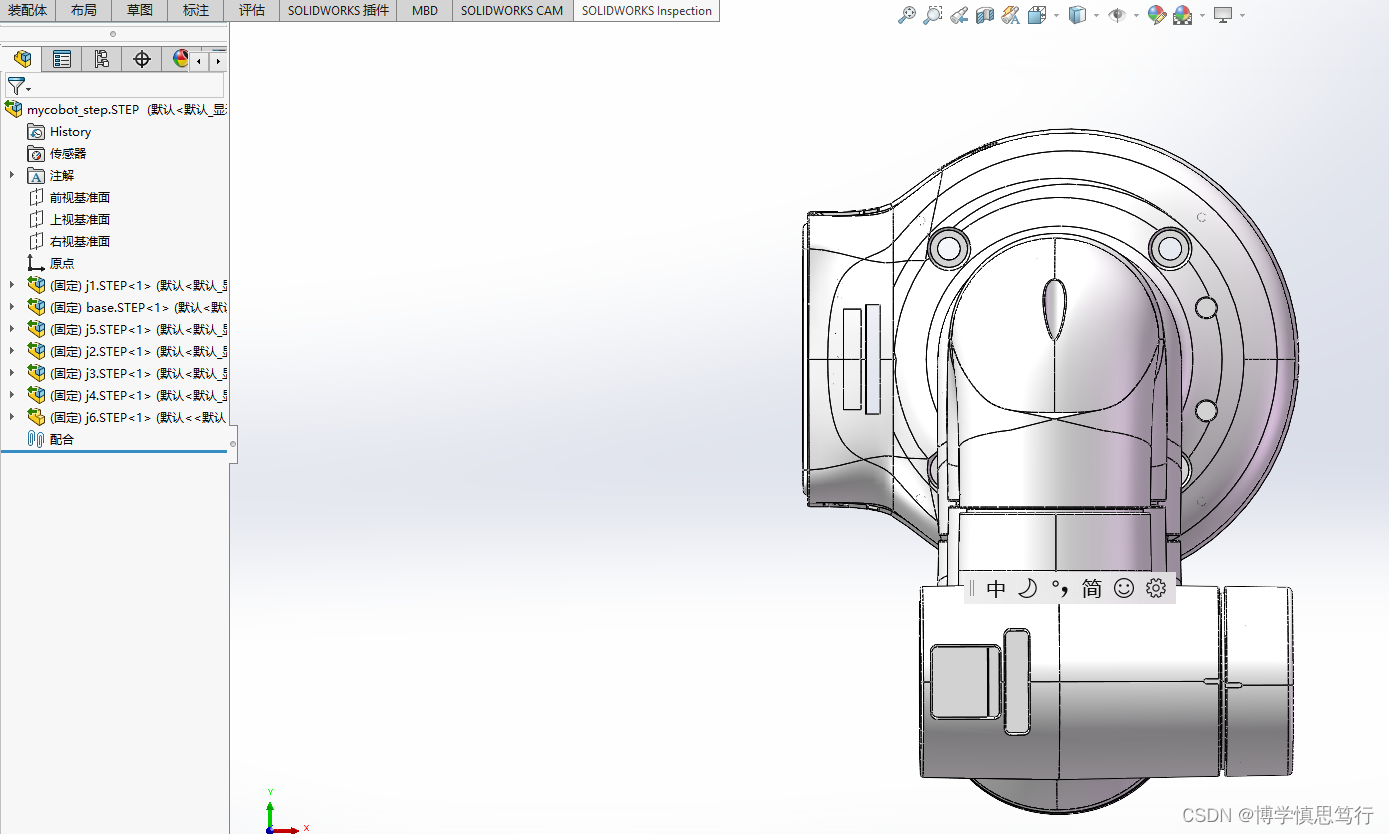Screen dimensions: 1389x834
Task: Switch to the 草图 tab
Action: (x=140, y=10)
